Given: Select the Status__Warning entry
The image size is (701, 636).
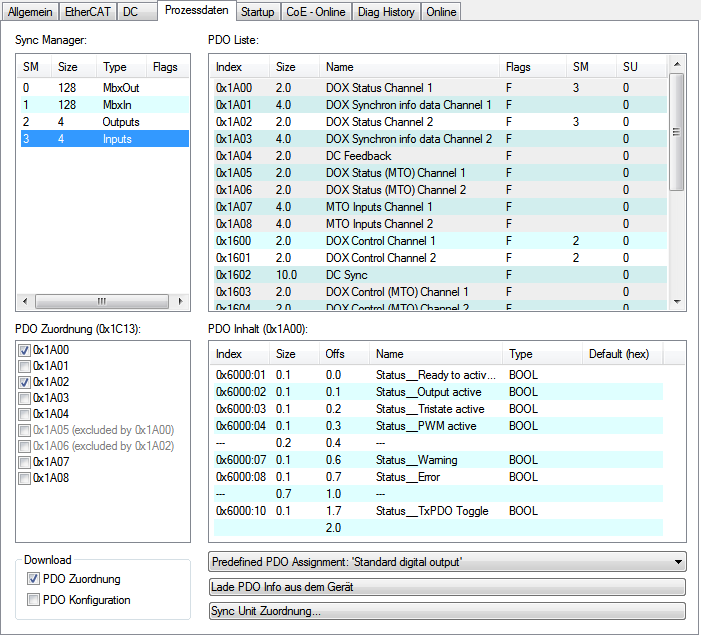Looking at the screenshot, I should pyautogui.click(x=438, y=459).
